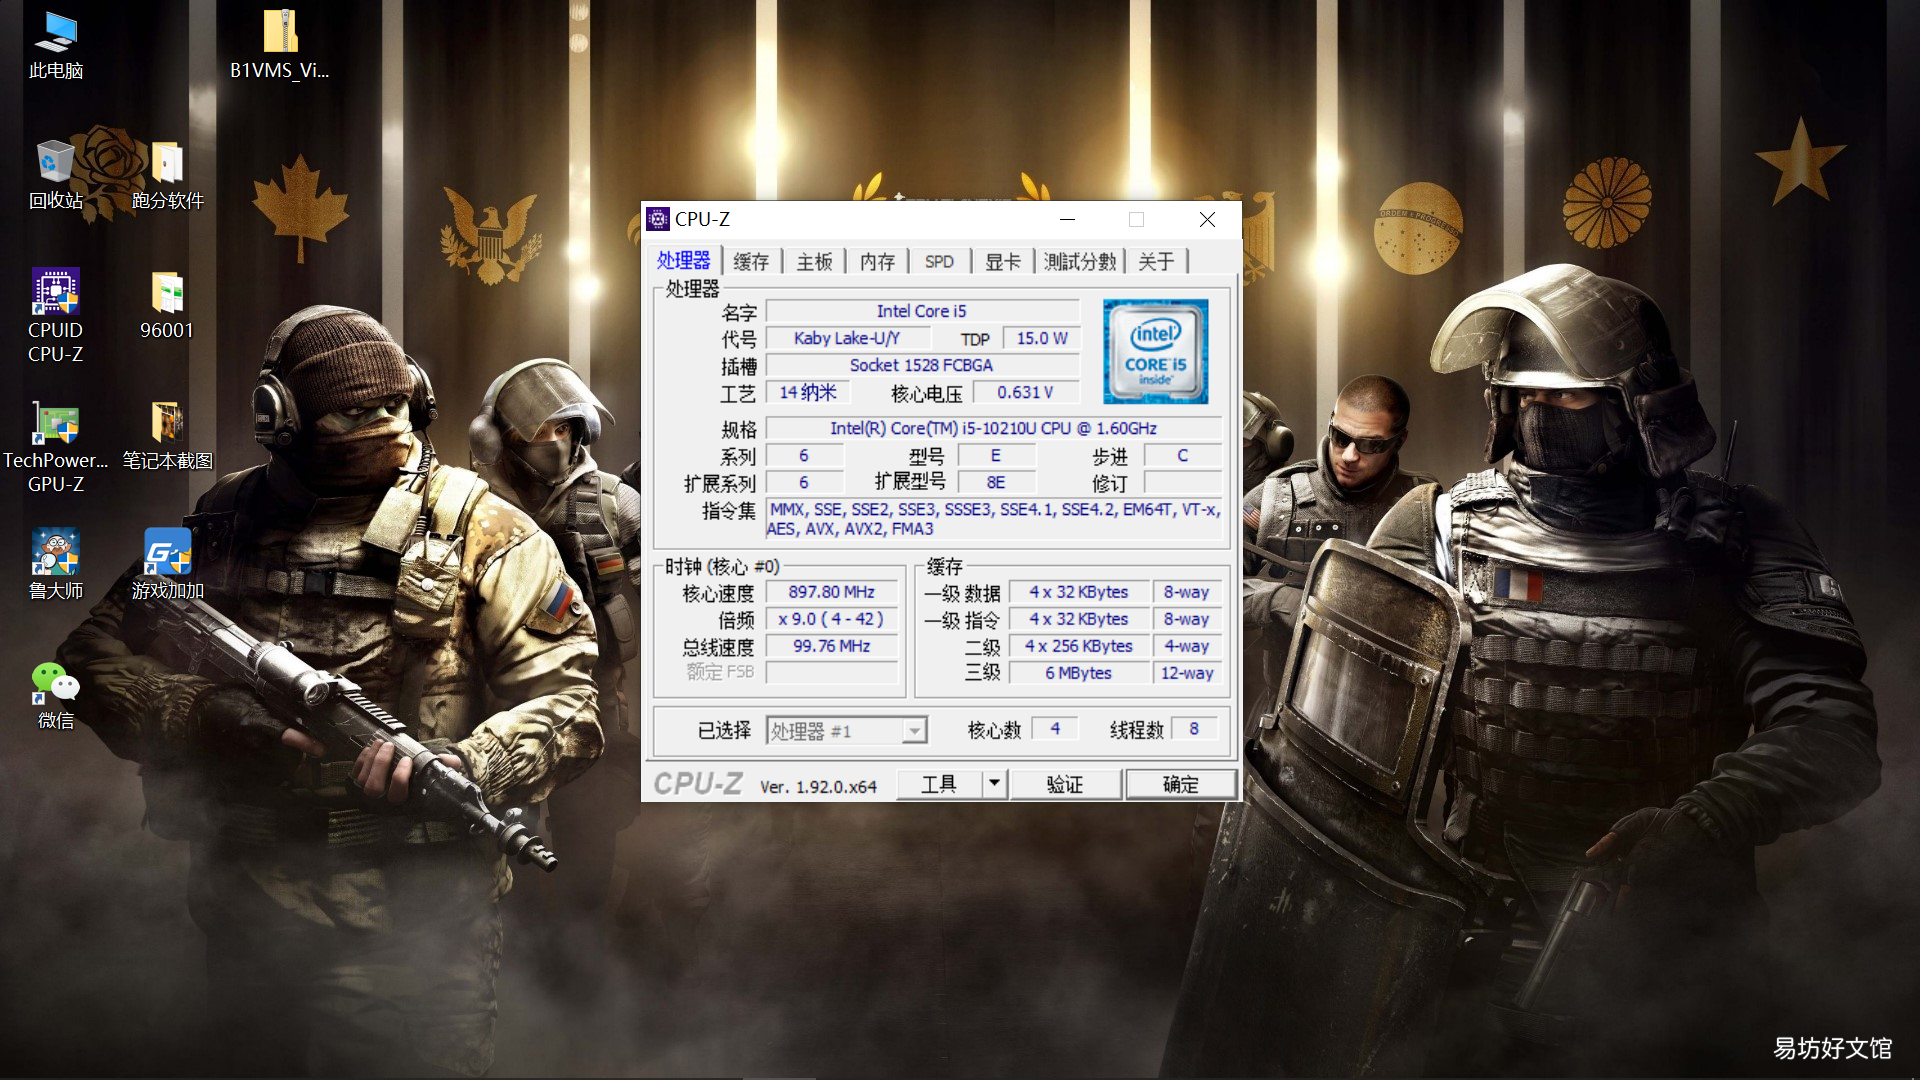Viewport: 1920px width, 1080px height.
Task: Open the 跑分软件 folder icon
Action: coord(167,175)
